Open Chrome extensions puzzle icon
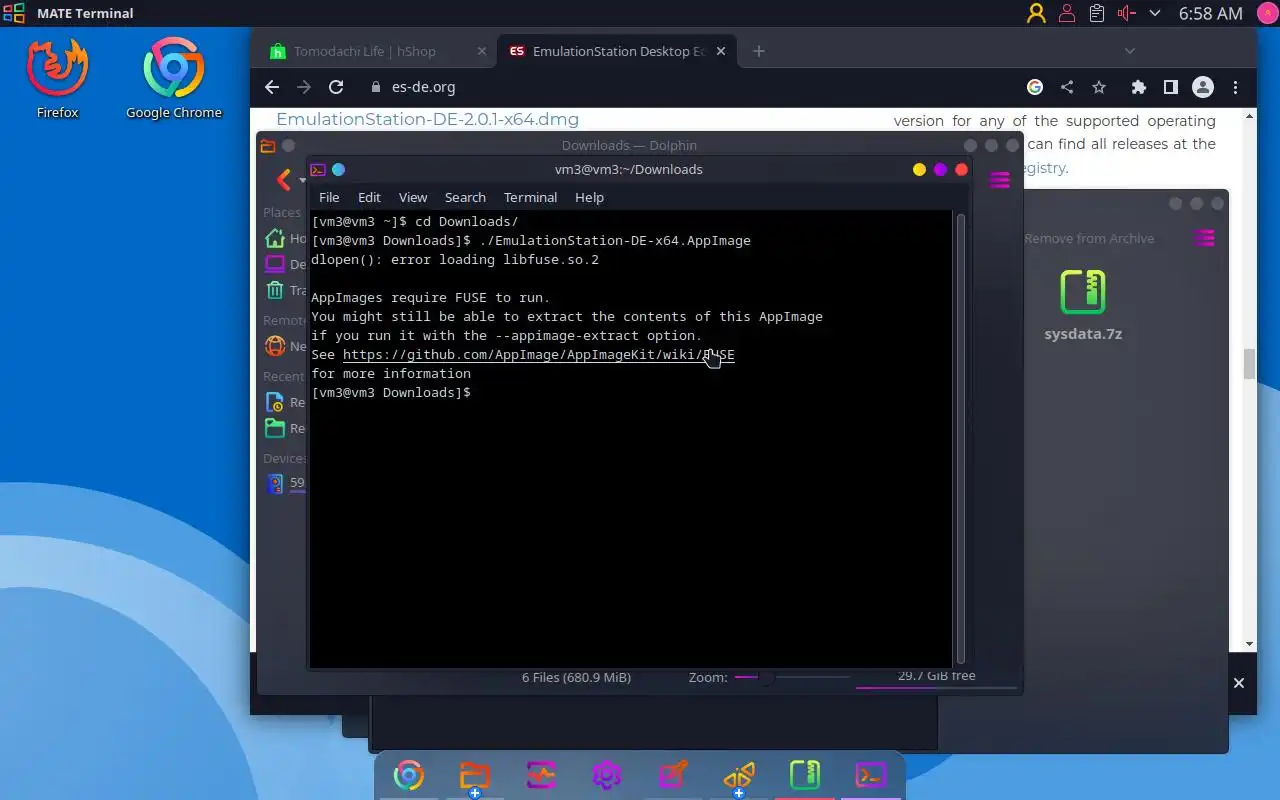Image resolution: width=1280 pixels, height=800 pixels. coord(1138,87)
